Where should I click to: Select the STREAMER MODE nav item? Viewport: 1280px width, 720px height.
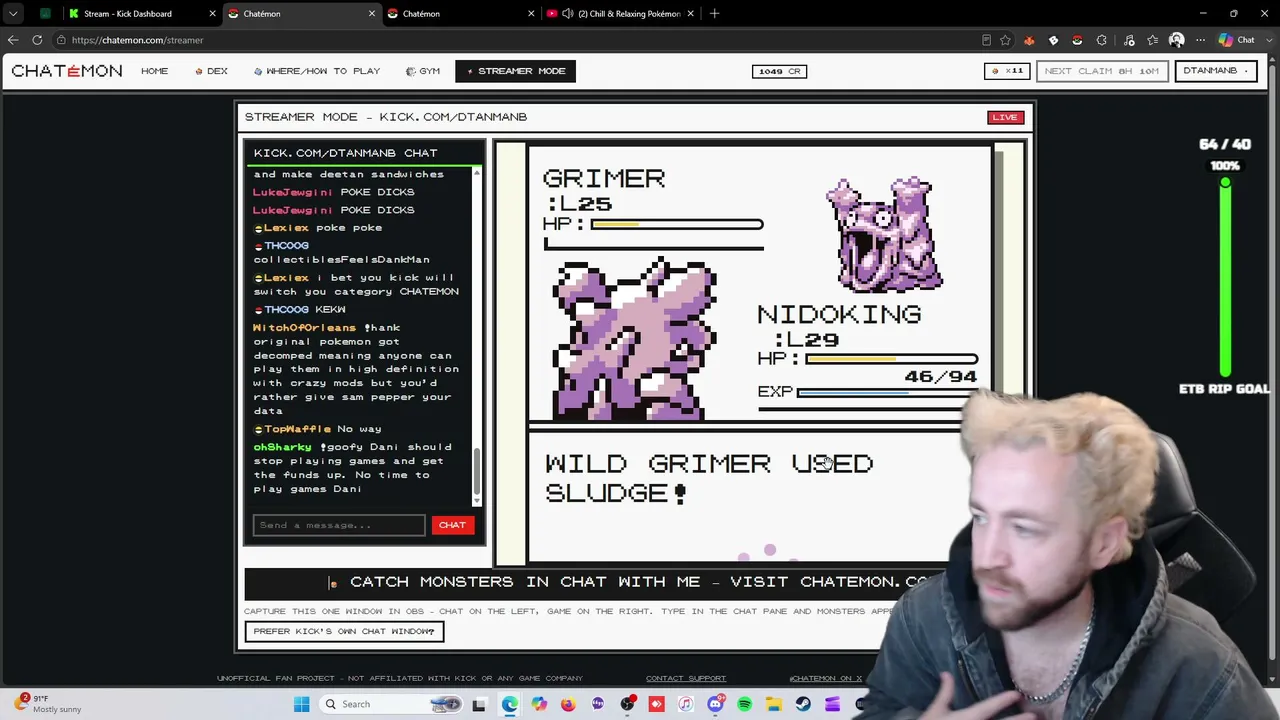[x=516, y=71]
